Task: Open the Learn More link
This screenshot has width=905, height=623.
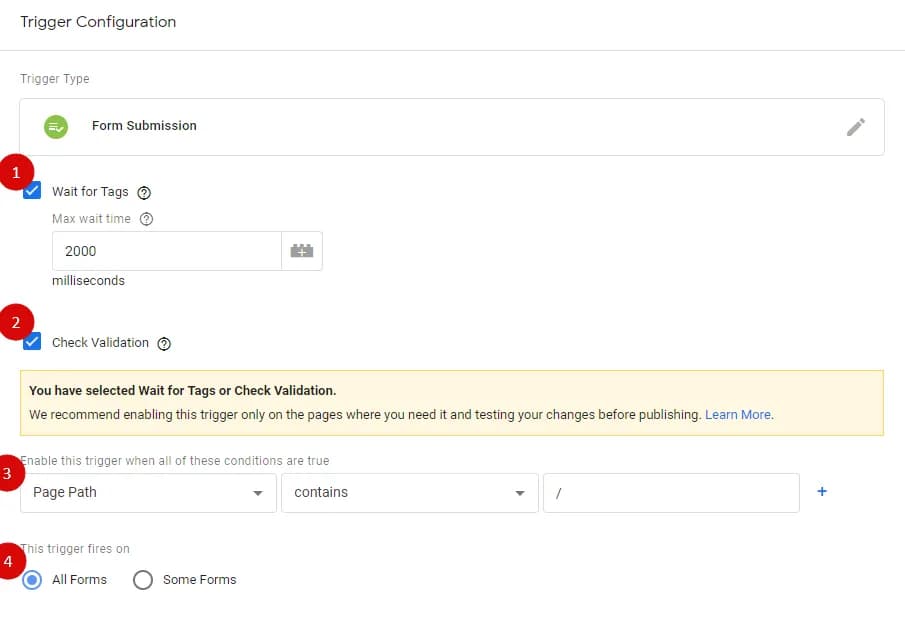Action: [x=738, y=414]
